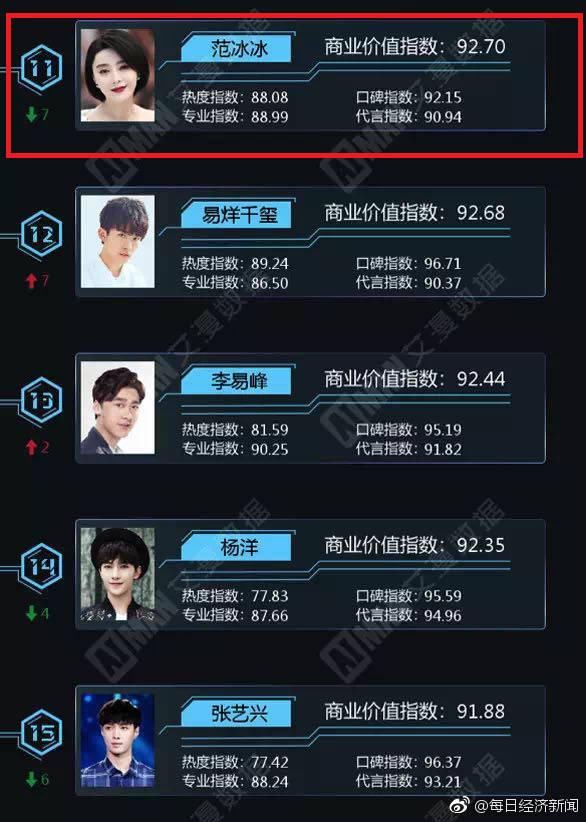Click 商业价值指数 92.44 for 李易峰
Screen dimensions: 586x822
pyautogui.click(x=415, y=378)
